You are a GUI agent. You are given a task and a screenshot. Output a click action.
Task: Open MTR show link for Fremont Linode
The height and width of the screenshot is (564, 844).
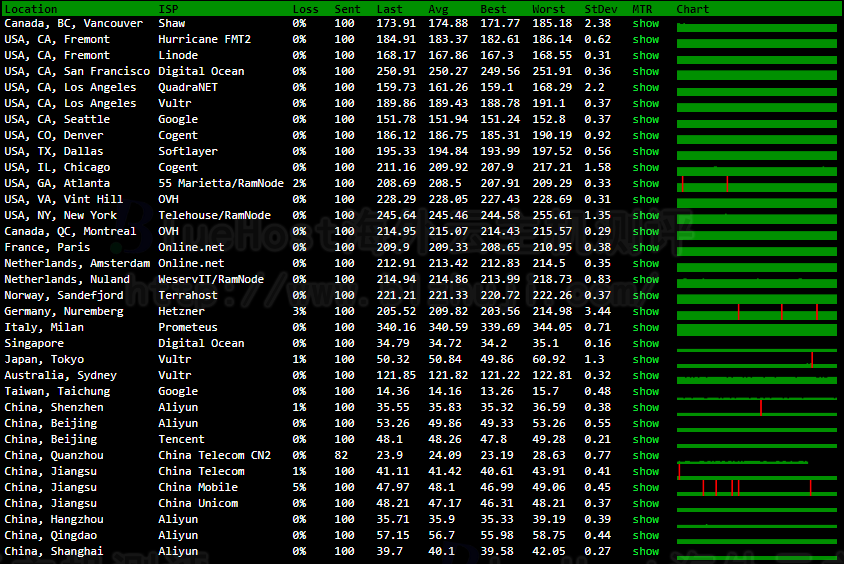[645, 55]
